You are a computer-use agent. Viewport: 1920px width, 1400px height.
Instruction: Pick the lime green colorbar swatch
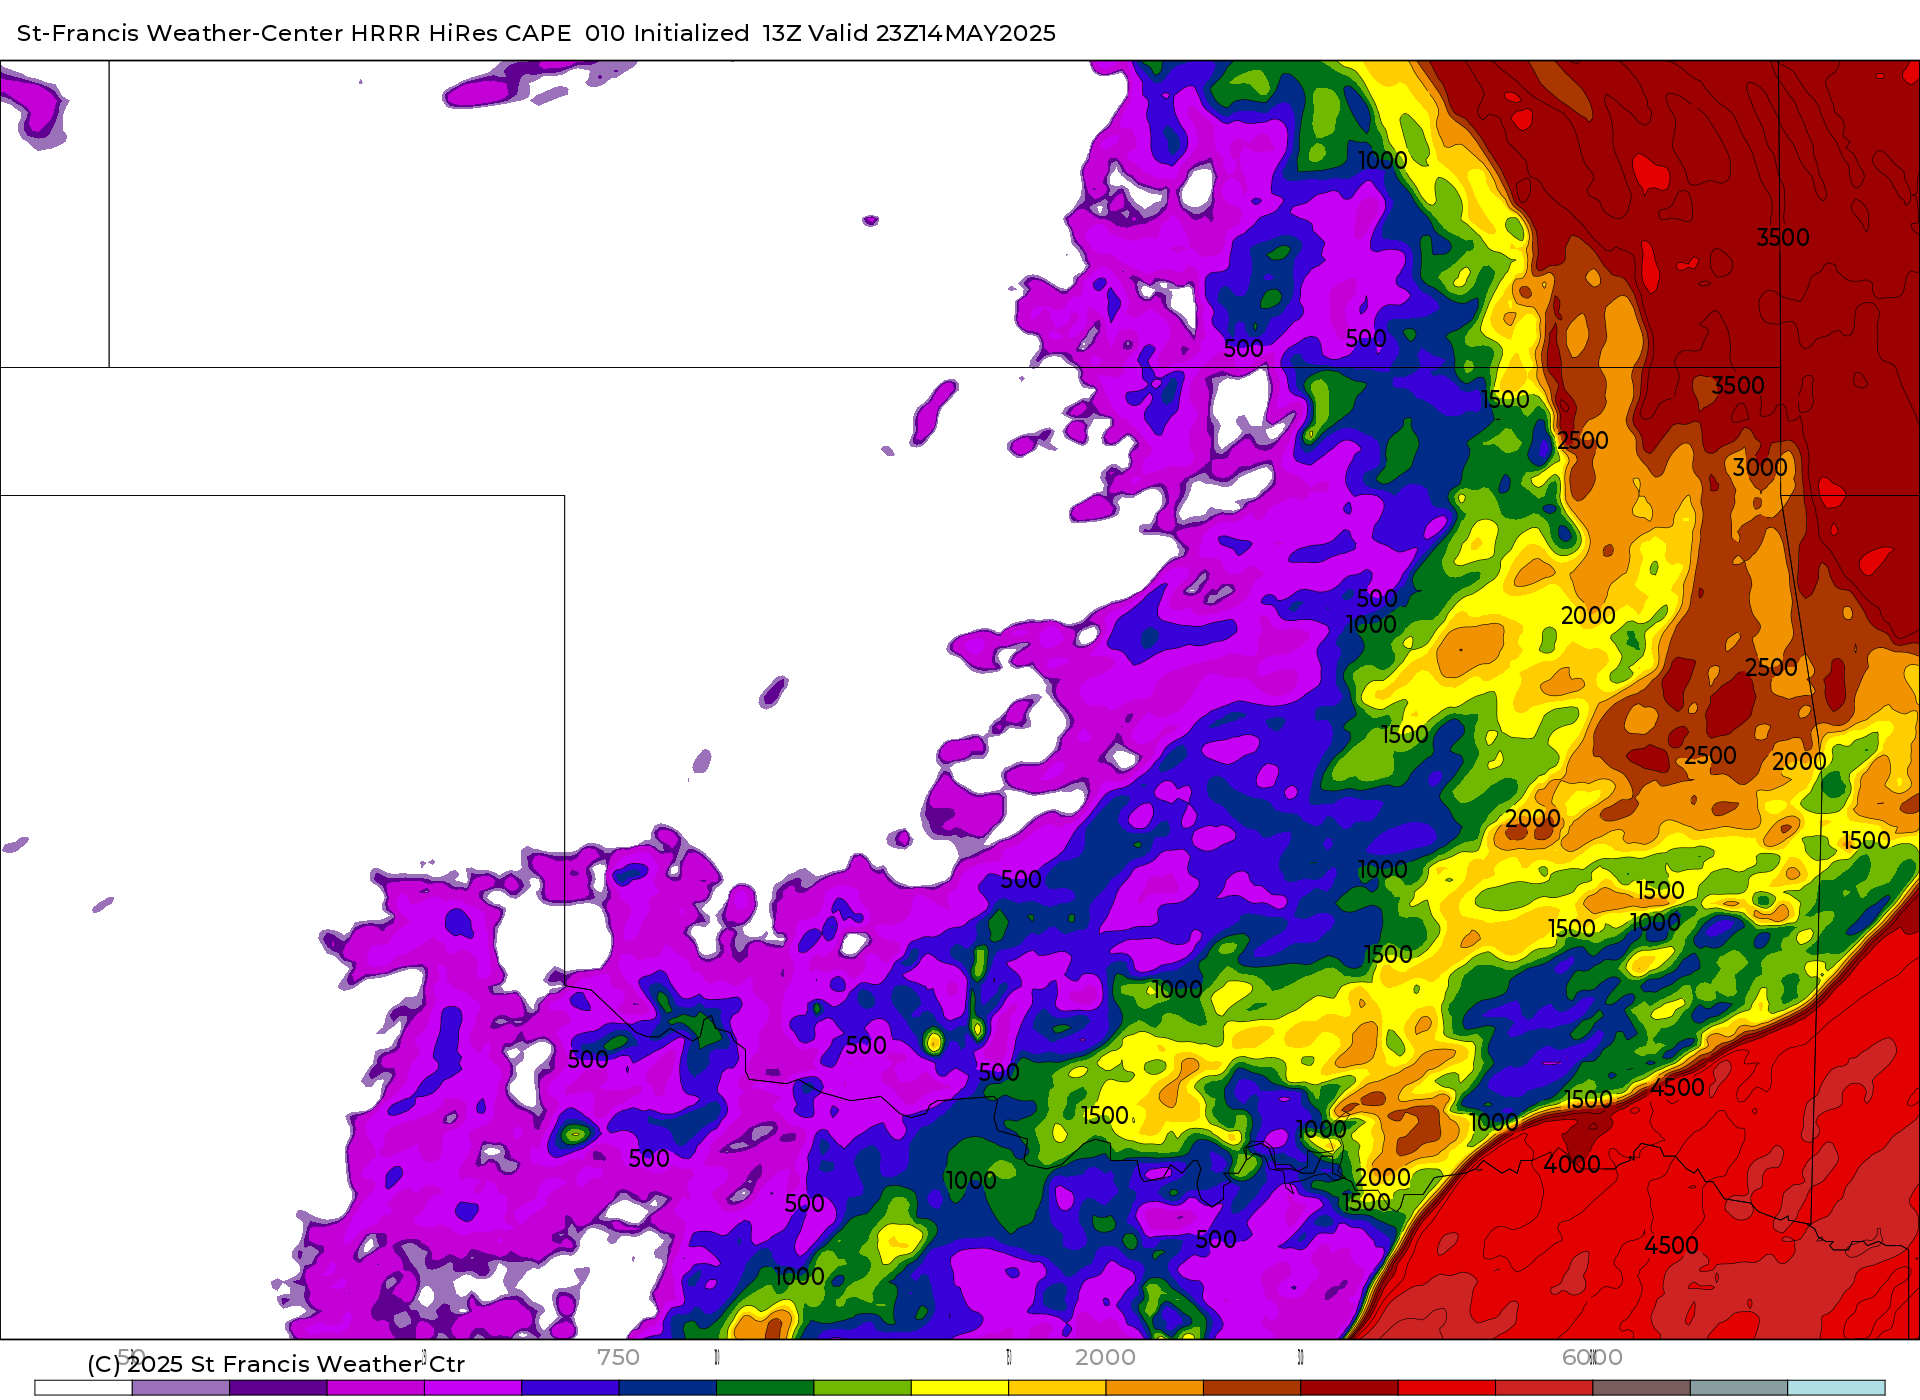pos(863,1388)
